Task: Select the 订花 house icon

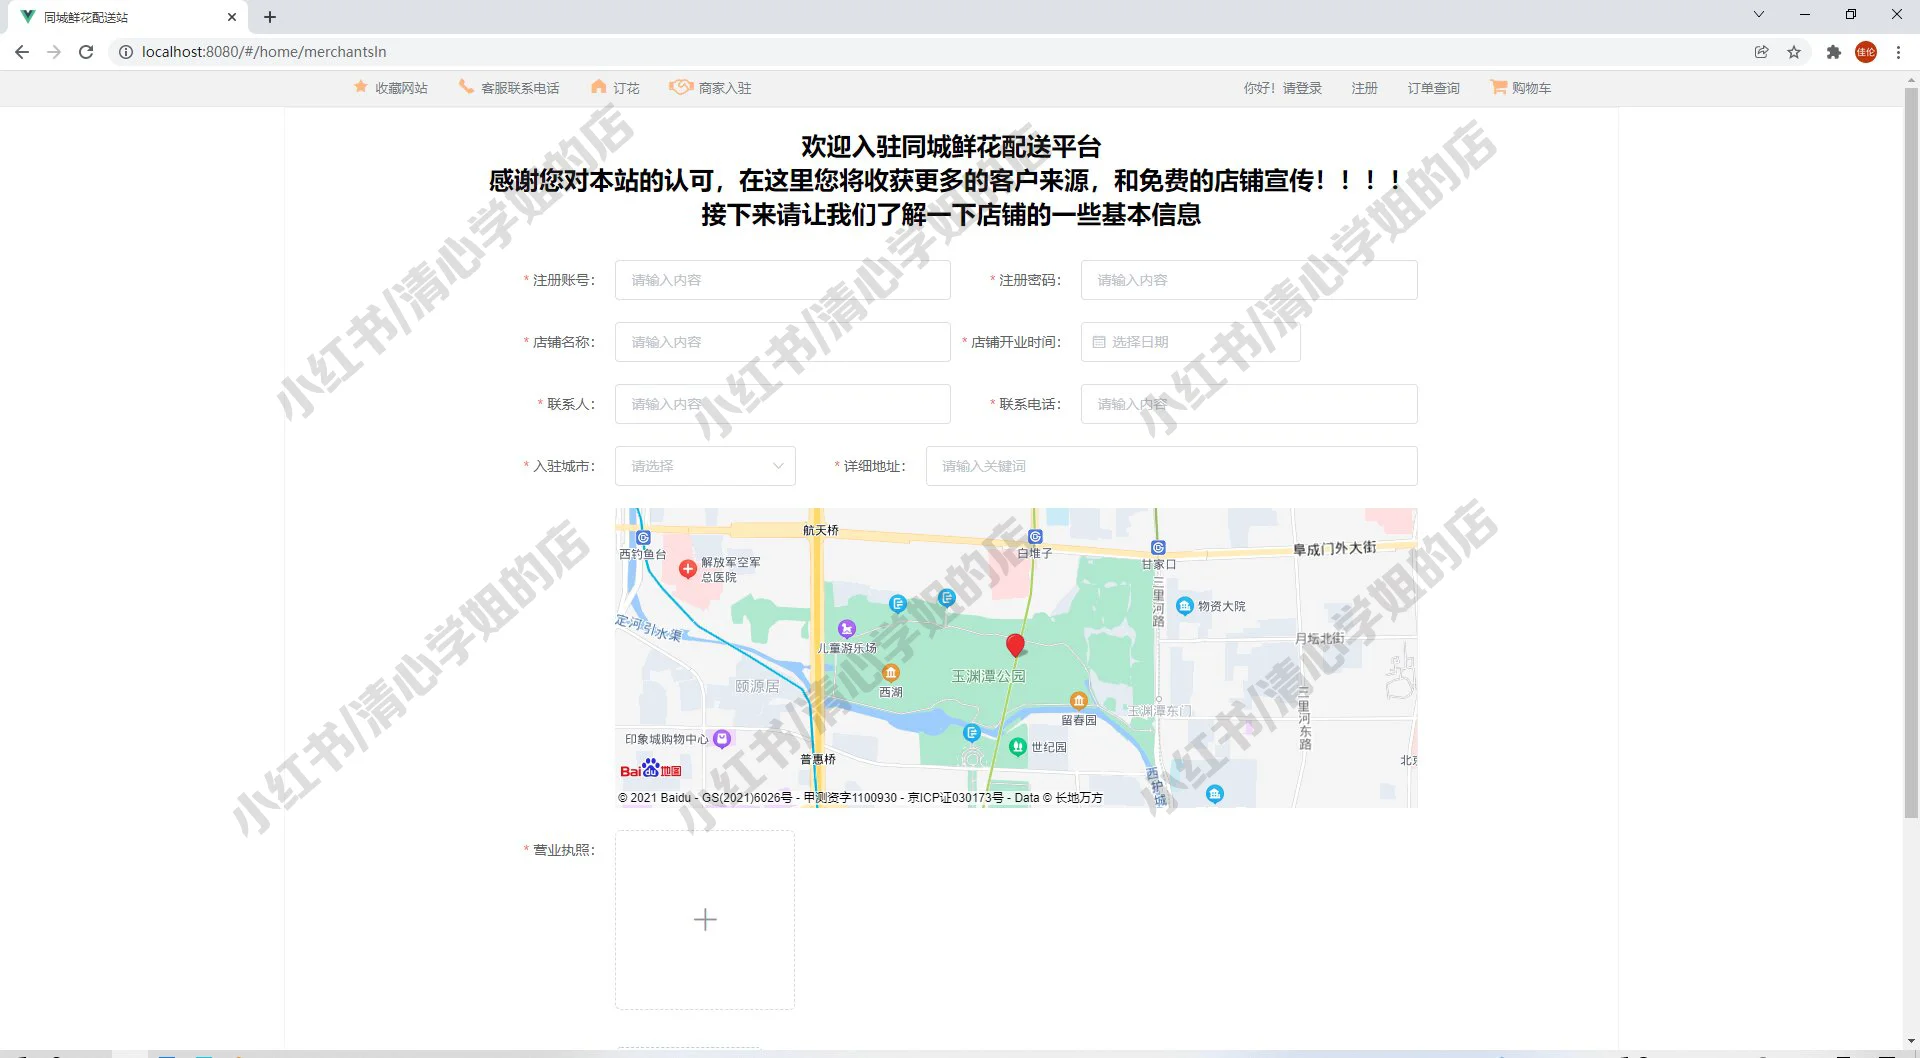Action: point(597,88)
